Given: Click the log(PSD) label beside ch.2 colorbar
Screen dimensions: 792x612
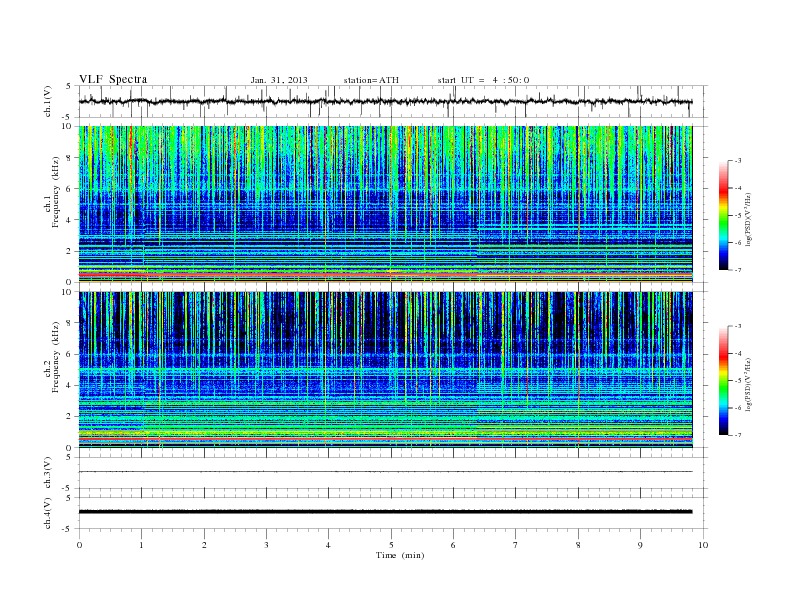Looking at the screenshot, I should [748, 384].
